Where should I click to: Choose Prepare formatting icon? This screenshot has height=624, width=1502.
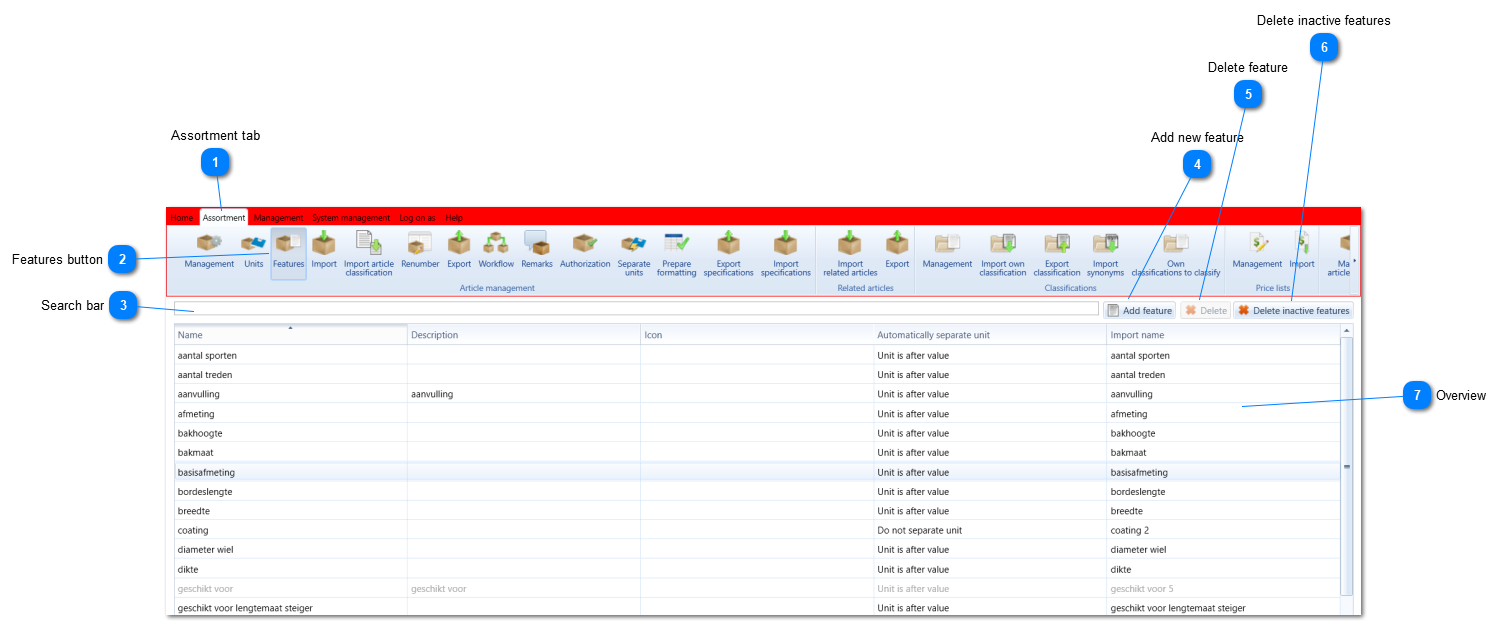[677, 255]
